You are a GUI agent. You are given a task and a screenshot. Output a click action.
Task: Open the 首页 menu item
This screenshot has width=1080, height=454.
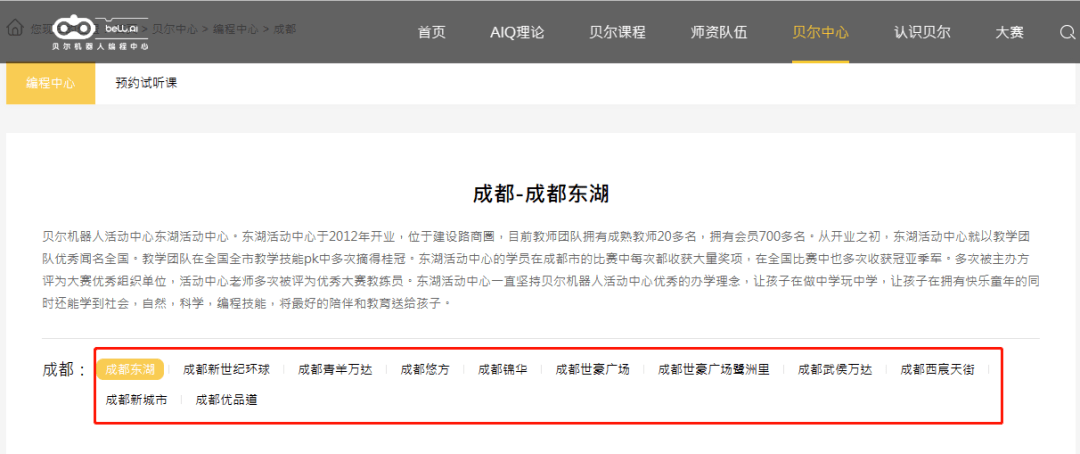432,32
